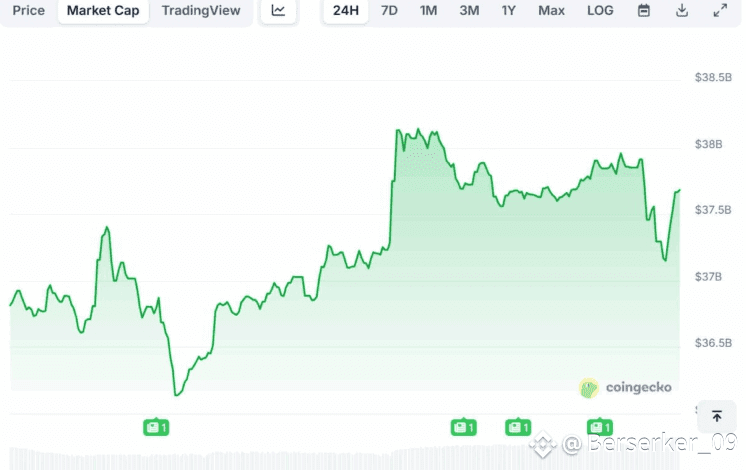Click the first news marker on the timeline

pos(156,427)
